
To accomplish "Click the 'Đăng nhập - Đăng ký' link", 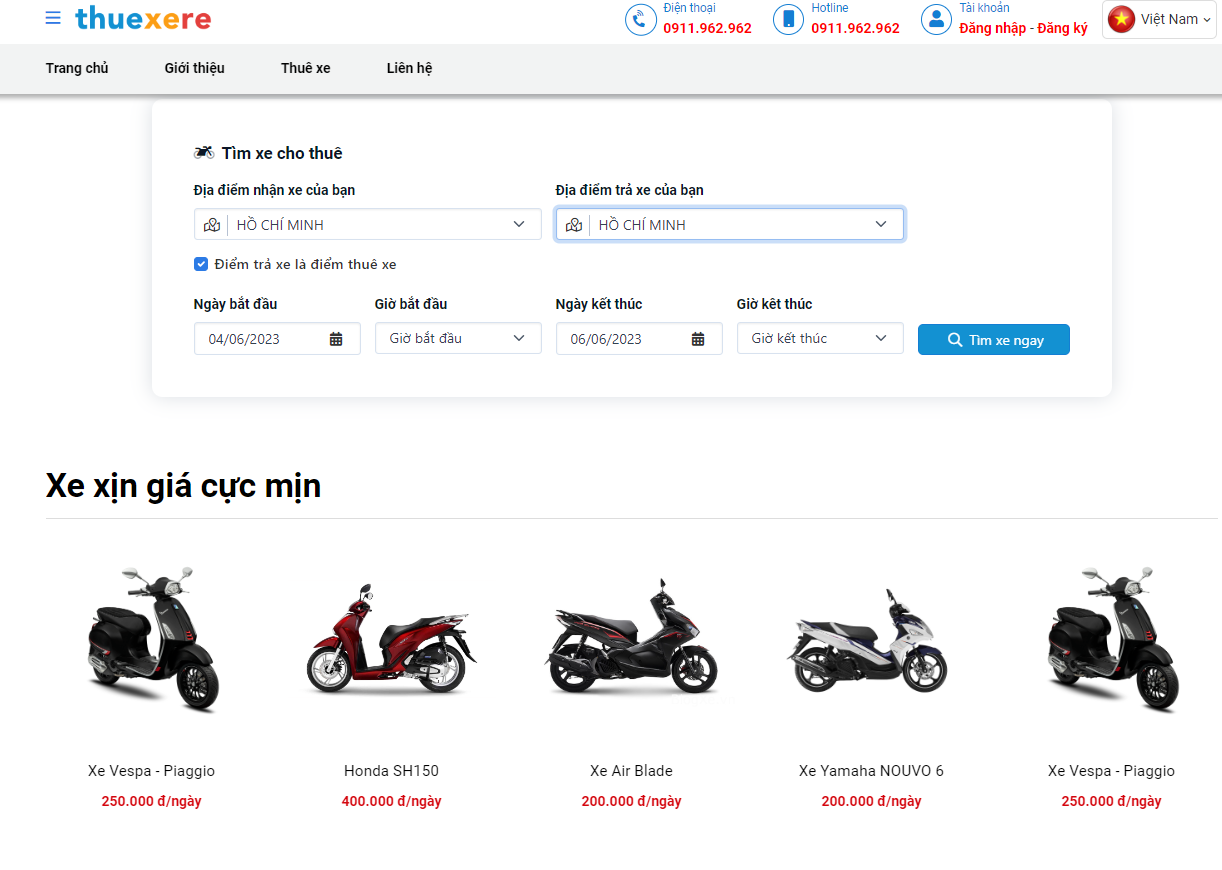I will [x=1023, y=29].
